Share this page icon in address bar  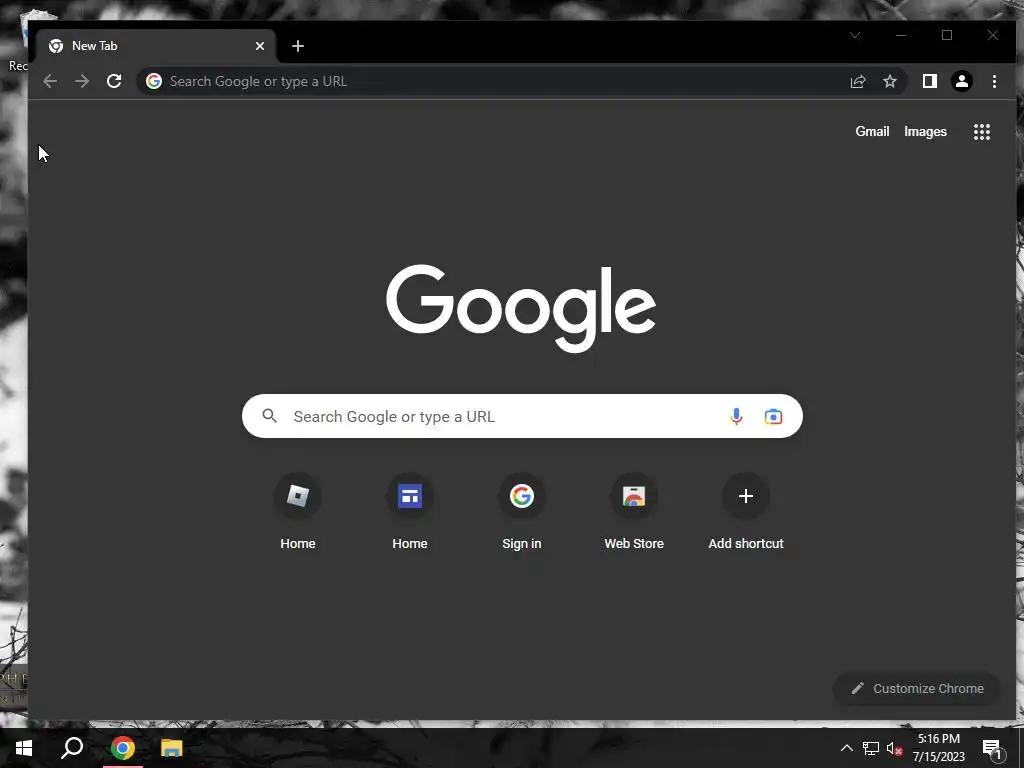pyautogui.click(x=857, y=81)
